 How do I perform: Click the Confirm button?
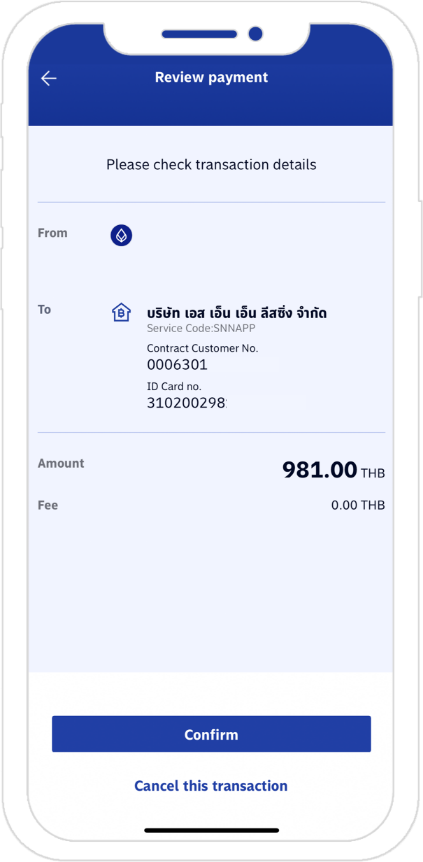point(211,734)
